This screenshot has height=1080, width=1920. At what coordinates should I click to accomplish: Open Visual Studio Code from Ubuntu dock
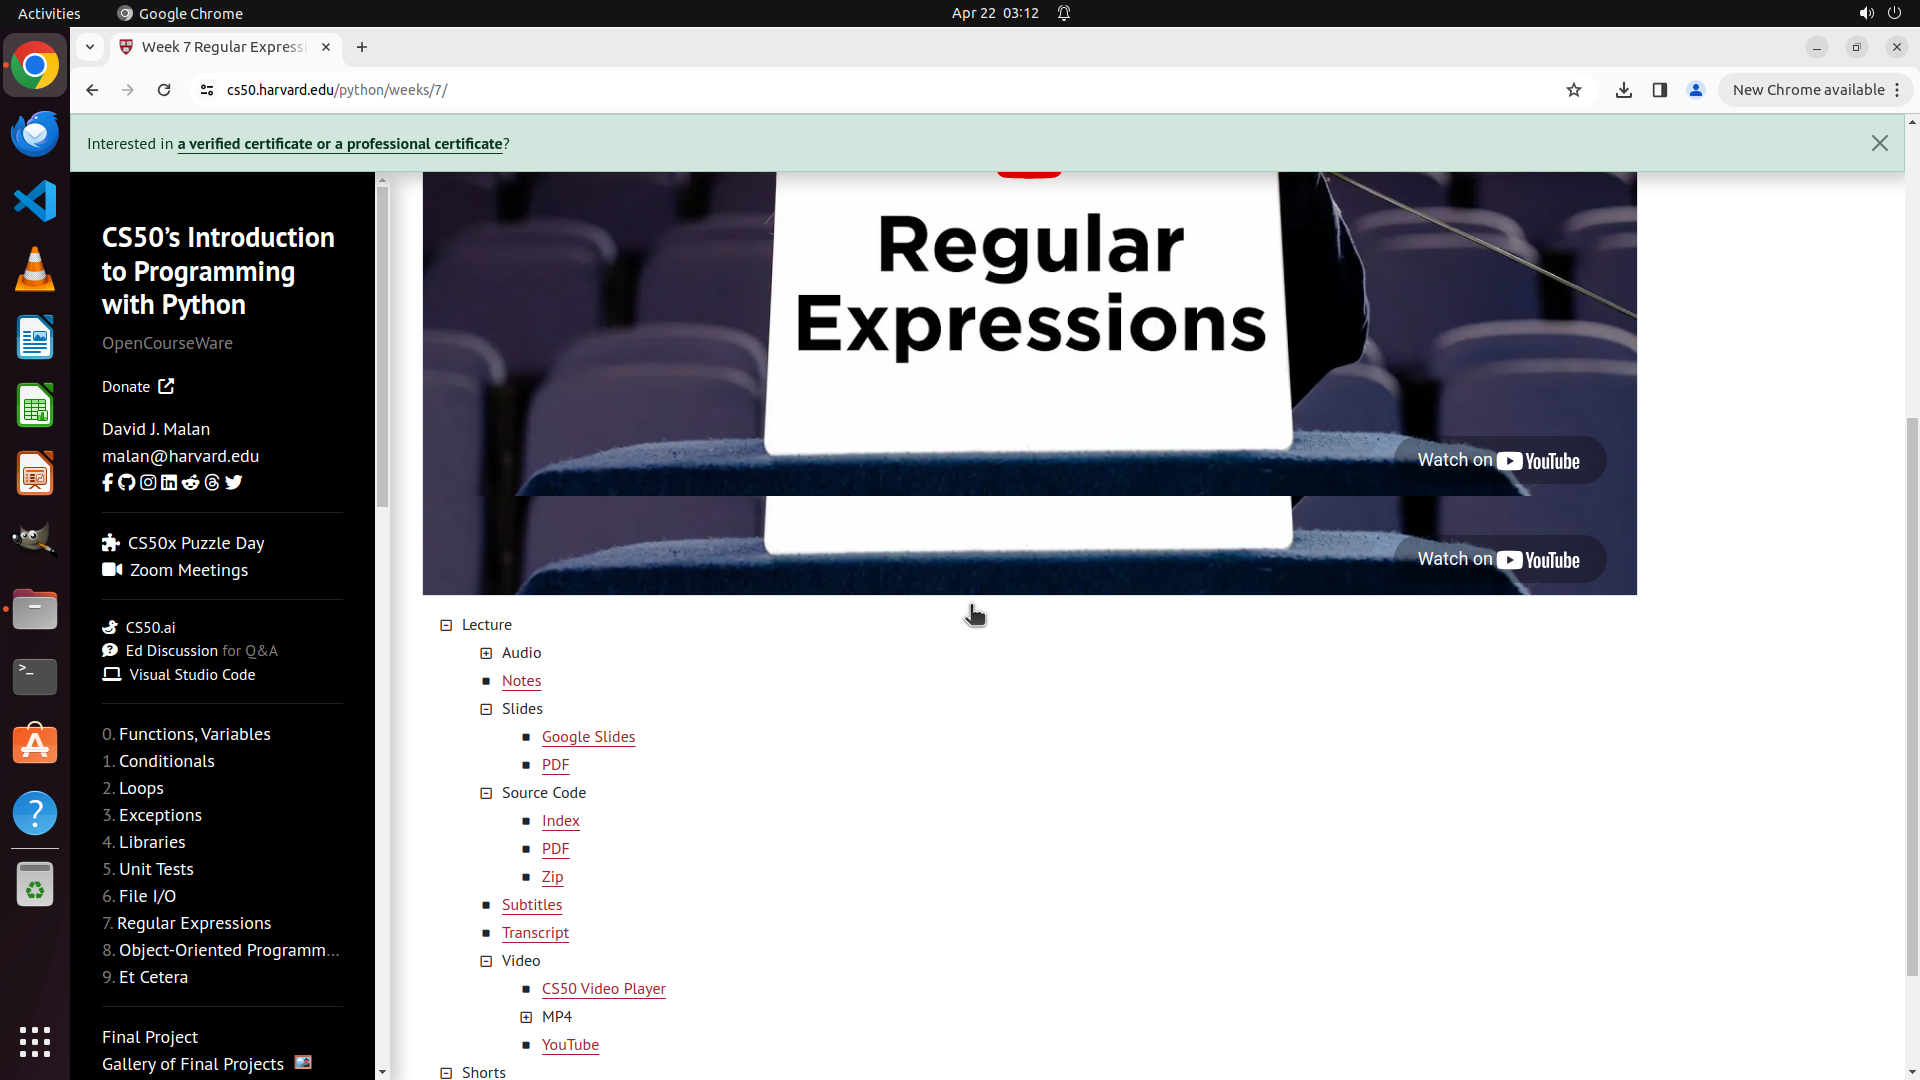[35, 201]
